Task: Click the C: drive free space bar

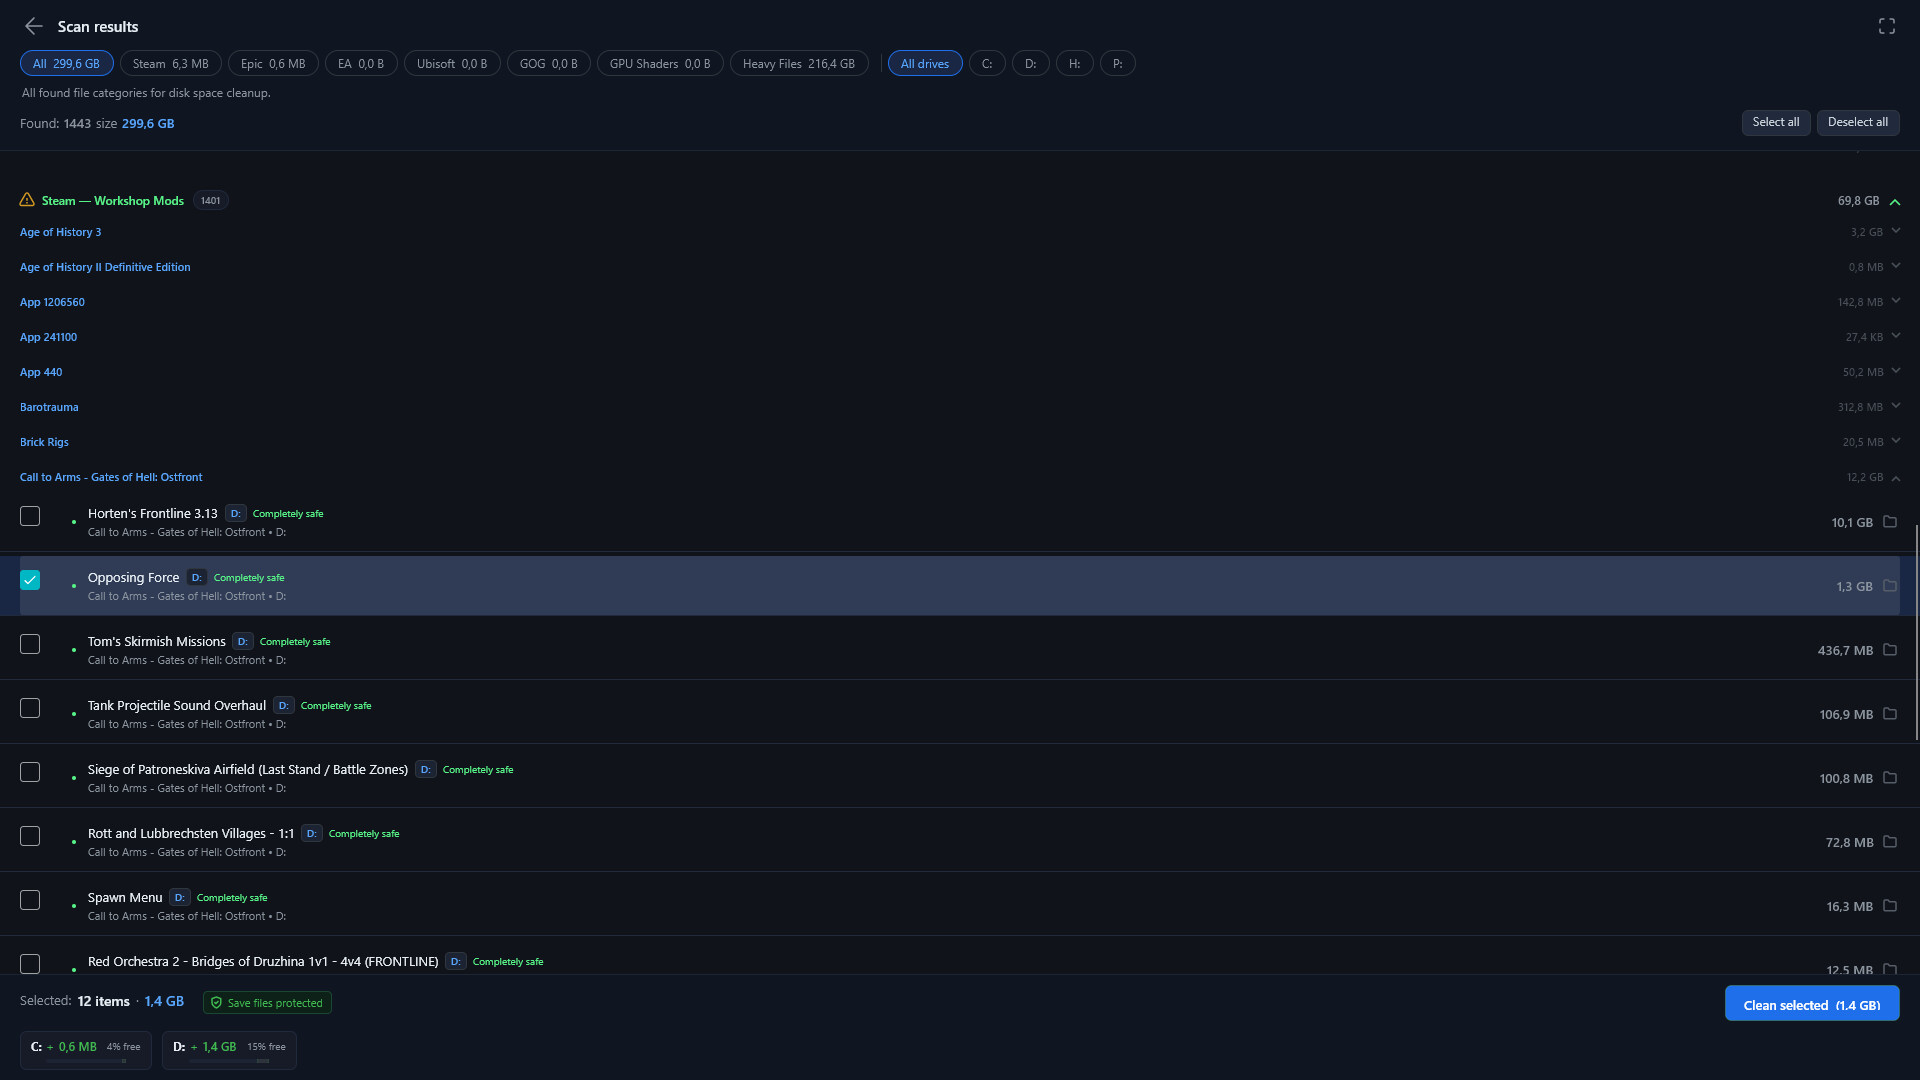Action: tap(86, 1061)
